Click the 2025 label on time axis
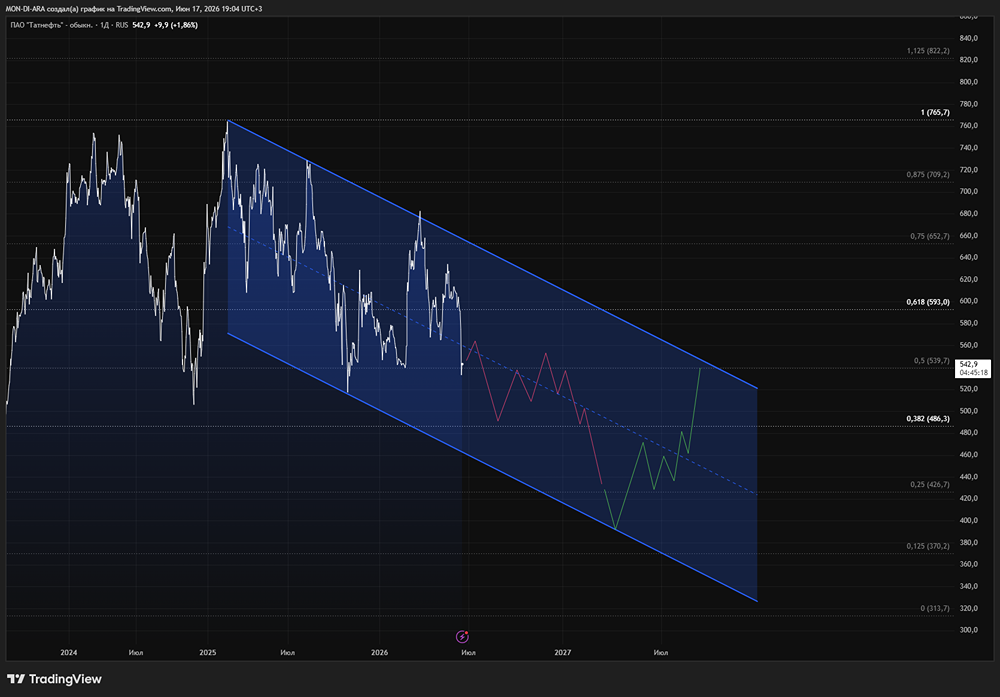This screenshot has height=697, width=1000. [208, 652]
